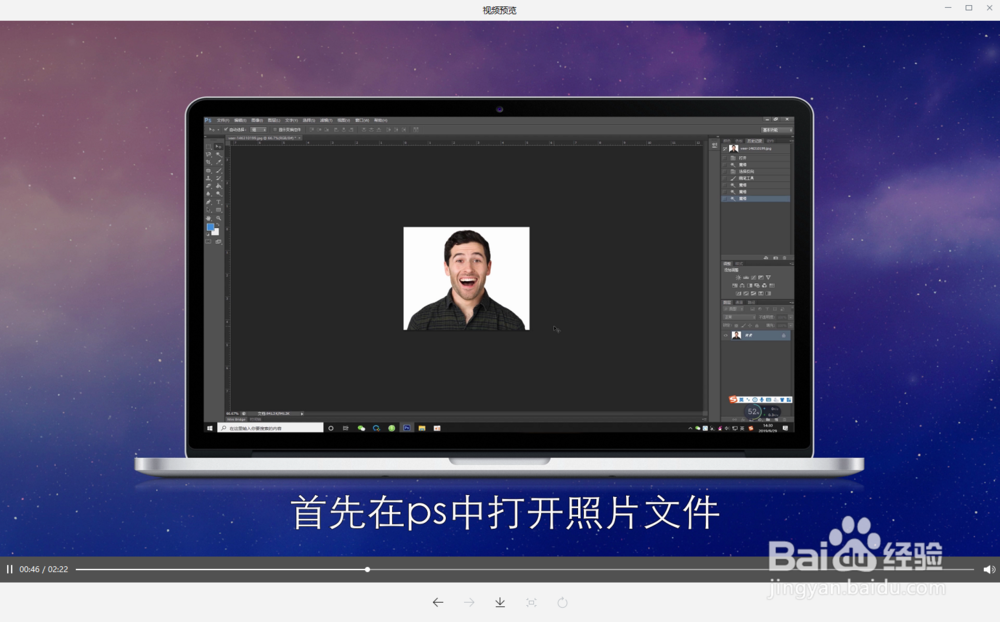Open the Filter menu in Photoshop's menu bar
Viewport: 1000px width, 622px height.
pyautogui.click(x=326, y=120)
